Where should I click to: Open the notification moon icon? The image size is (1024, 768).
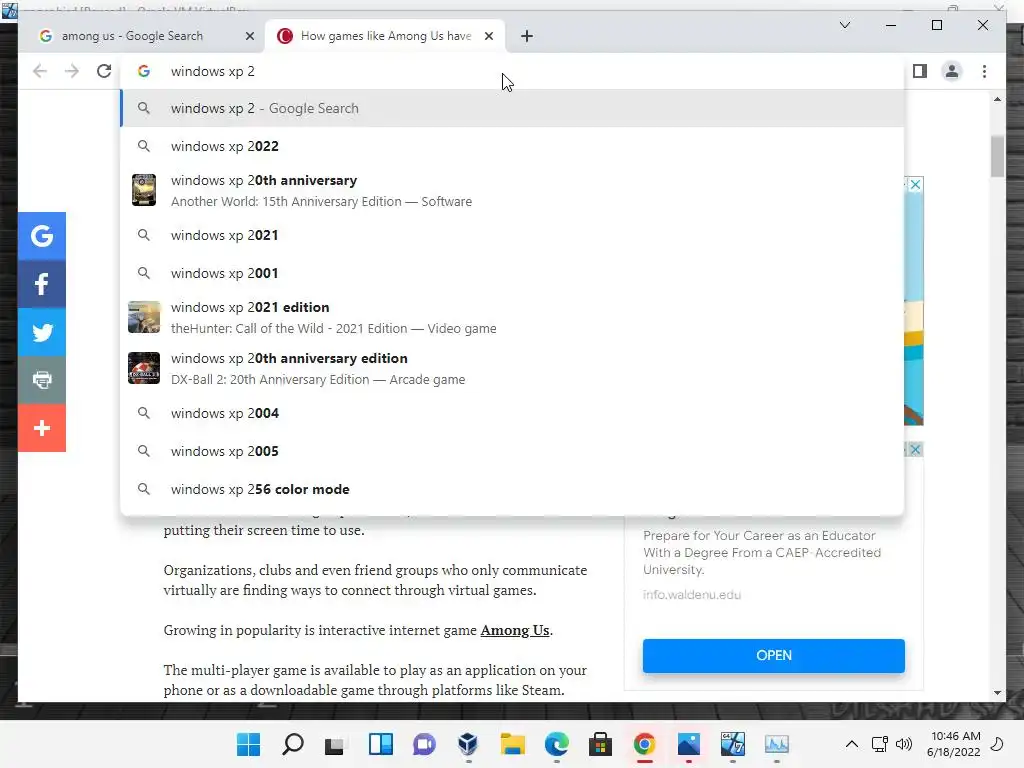click(x=997, y=744)
